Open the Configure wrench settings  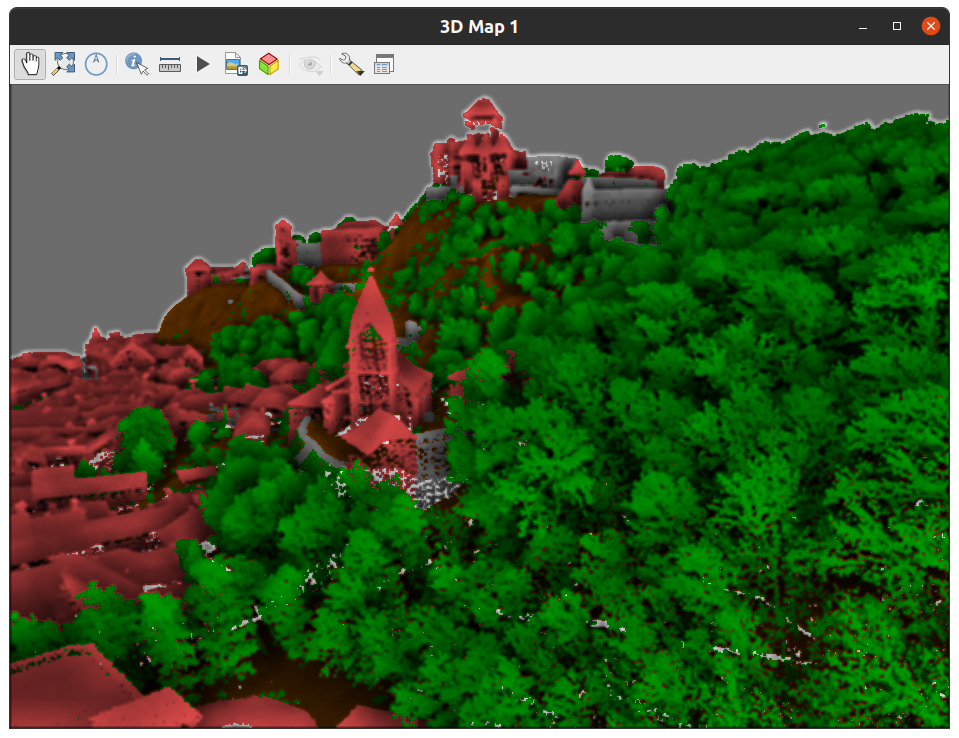(x=351, y=63)
